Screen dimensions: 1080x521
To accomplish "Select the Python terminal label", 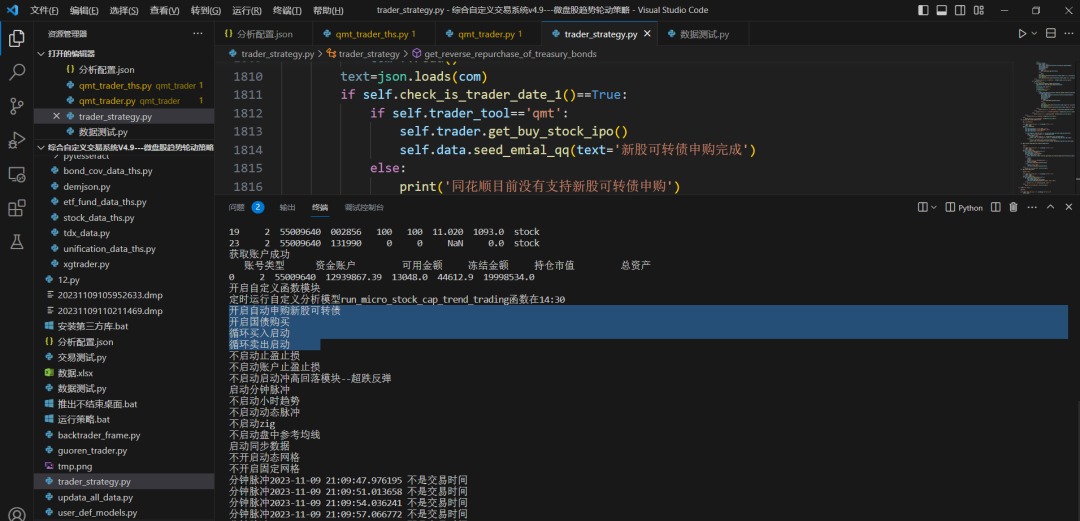I will point(965,207).
